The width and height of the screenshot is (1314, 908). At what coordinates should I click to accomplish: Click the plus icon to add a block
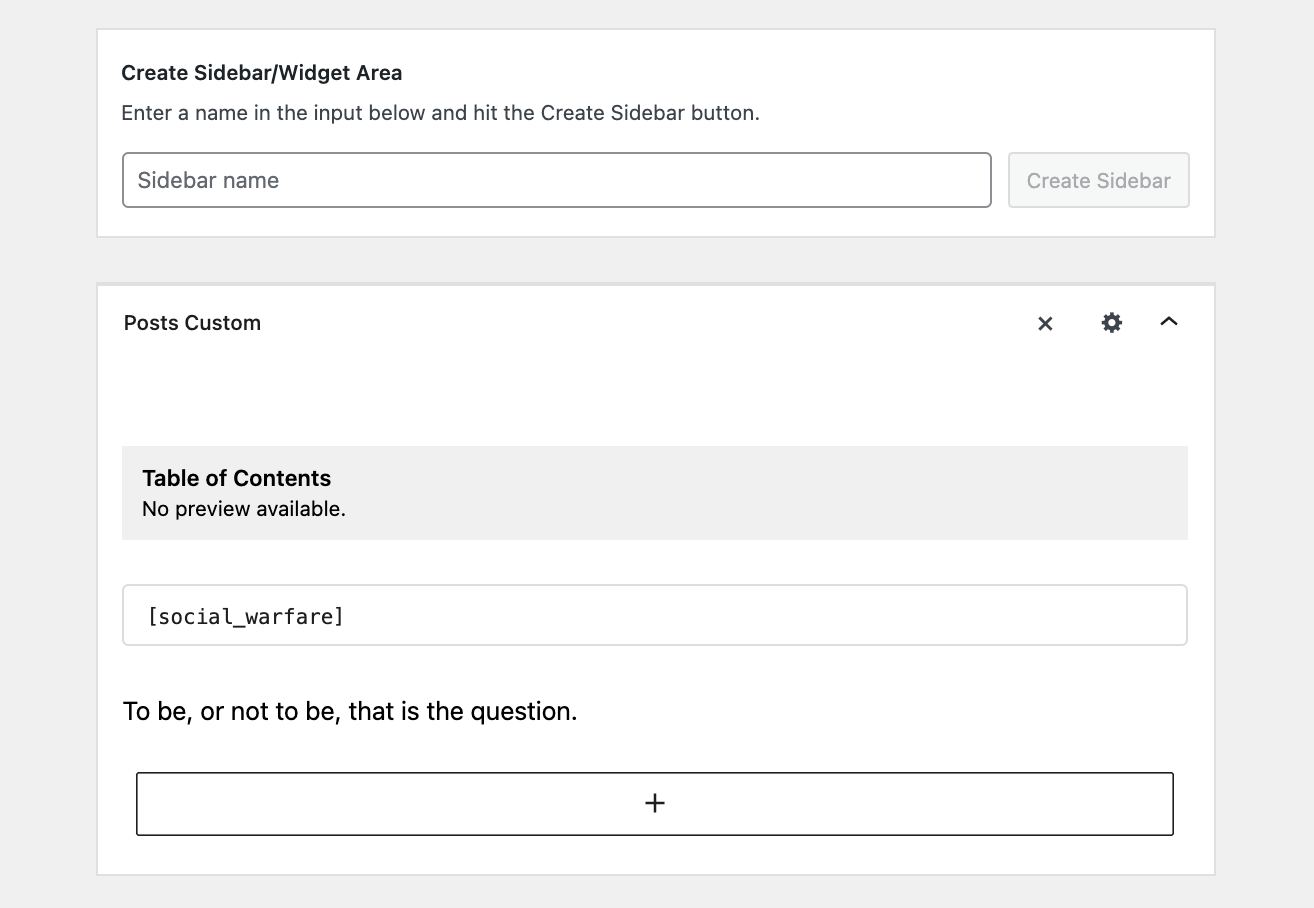[x=655, y=803]
